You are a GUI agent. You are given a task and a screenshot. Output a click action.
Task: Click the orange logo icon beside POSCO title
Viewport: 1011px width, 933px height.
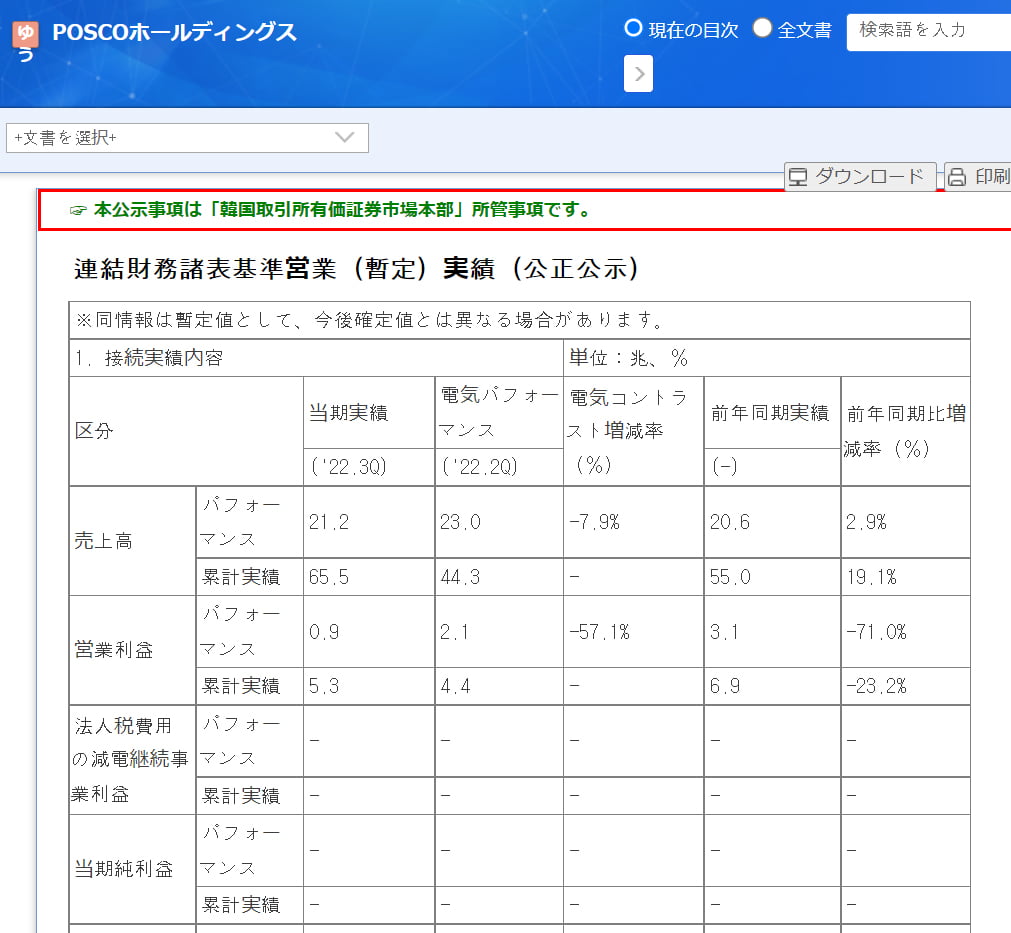[x=25, y=34]
